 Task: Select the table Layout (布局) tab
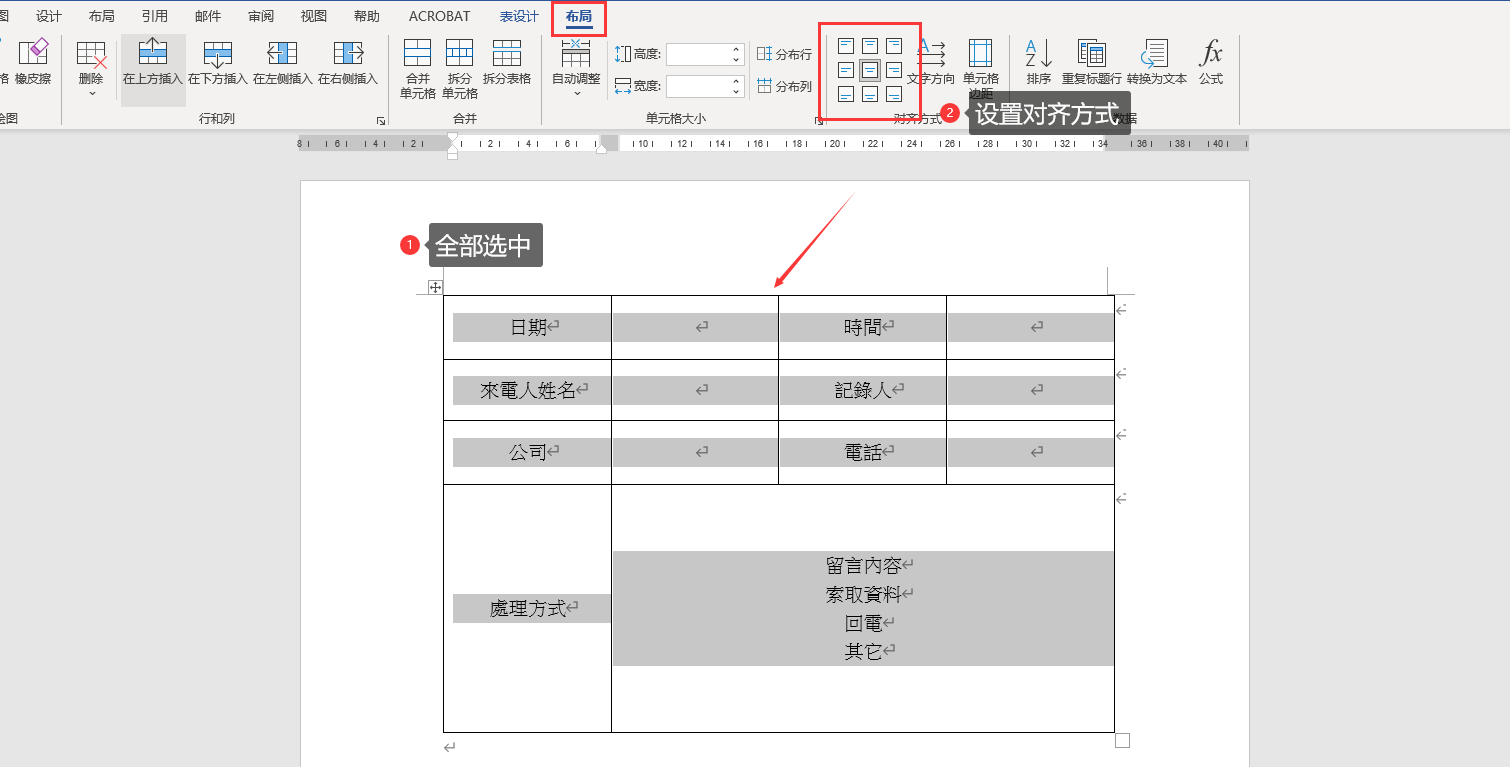coord(578,16)
